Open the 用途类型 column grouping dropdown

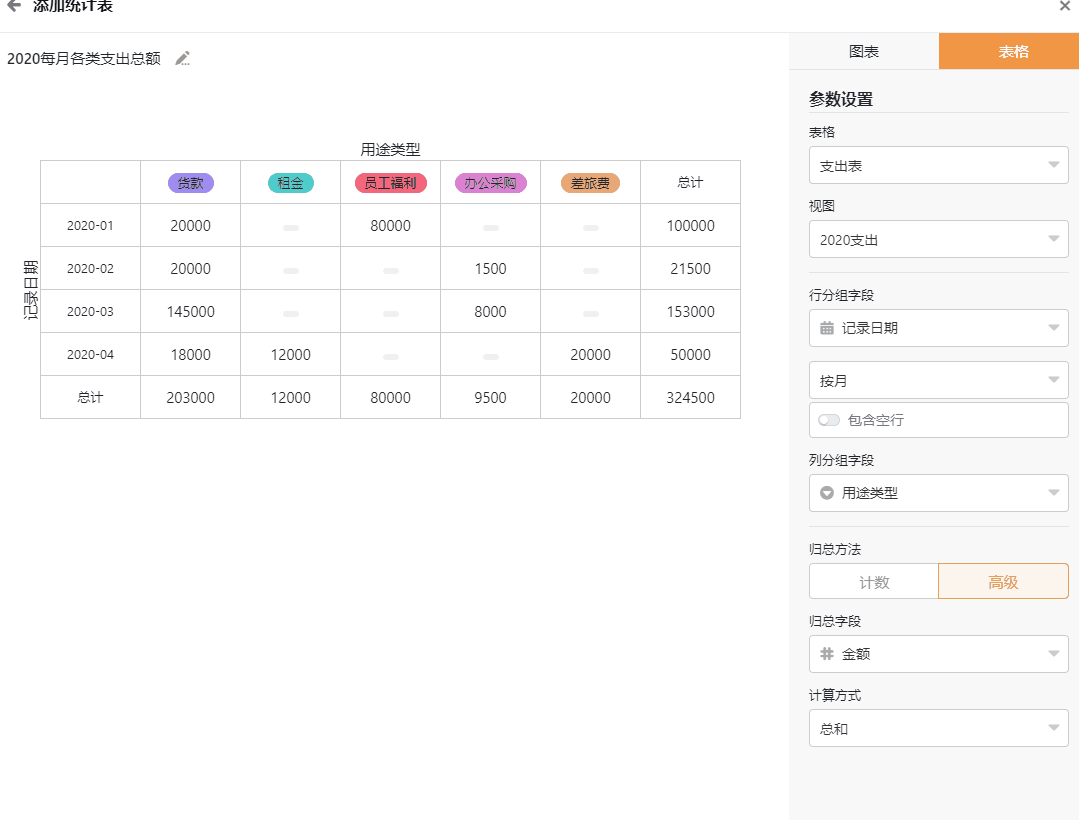[939, 493]
